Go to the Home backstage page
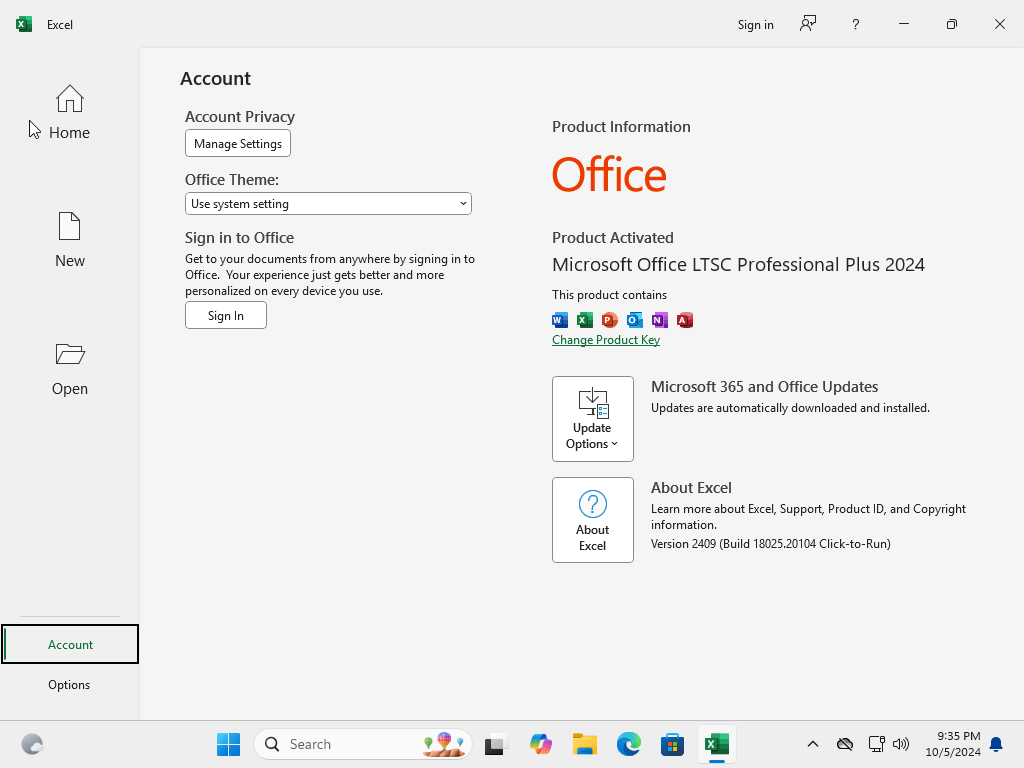The image size is (1024, 768). pyautogui.click(x=69, y=112)
